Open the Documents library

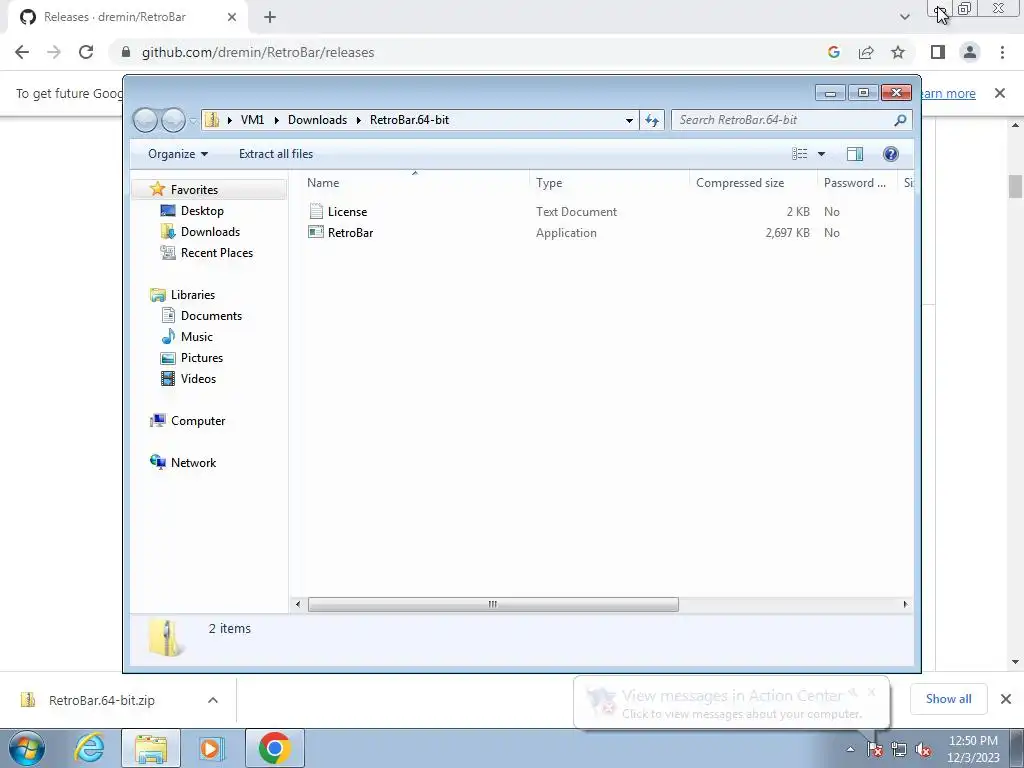[211, 316]
